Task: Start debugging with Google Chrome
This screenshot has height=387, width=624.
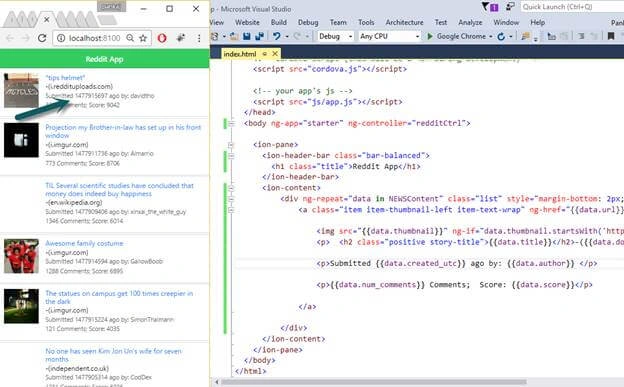Action: point(457,36)
